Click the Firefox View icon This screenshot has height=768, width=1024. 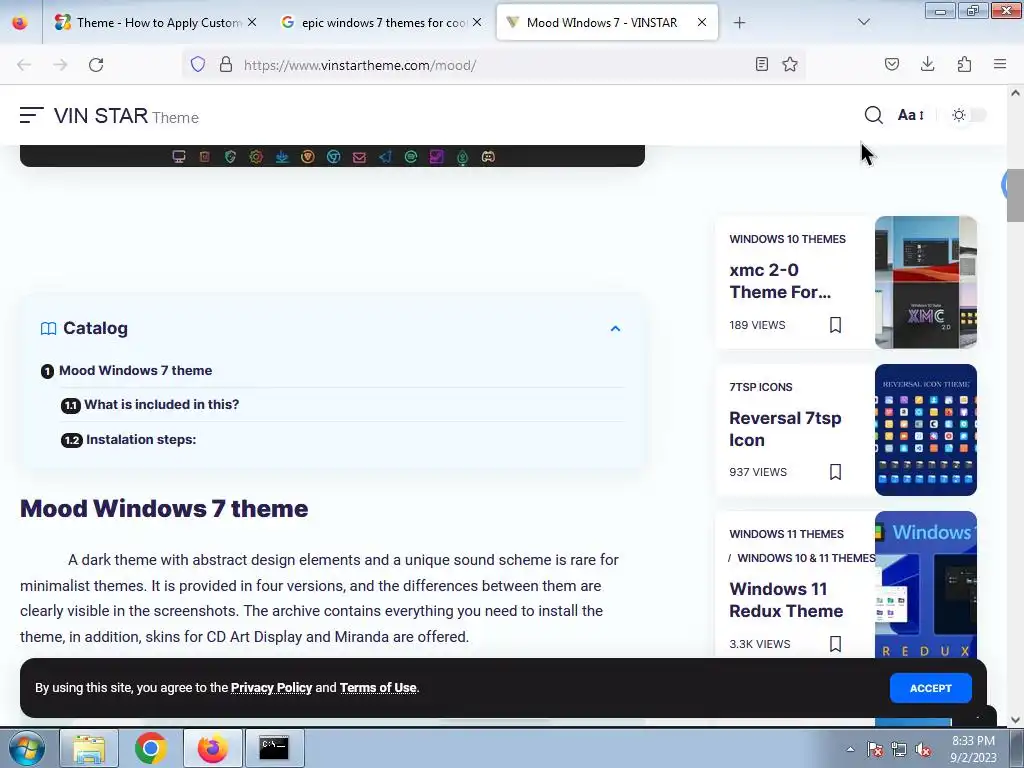(x=20, y=23)
